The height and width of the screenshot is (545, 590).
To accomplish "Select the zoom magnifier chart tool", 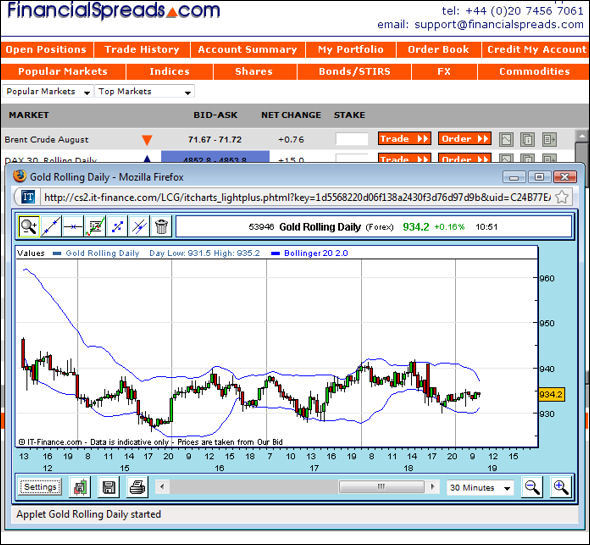I will [29, 226].
